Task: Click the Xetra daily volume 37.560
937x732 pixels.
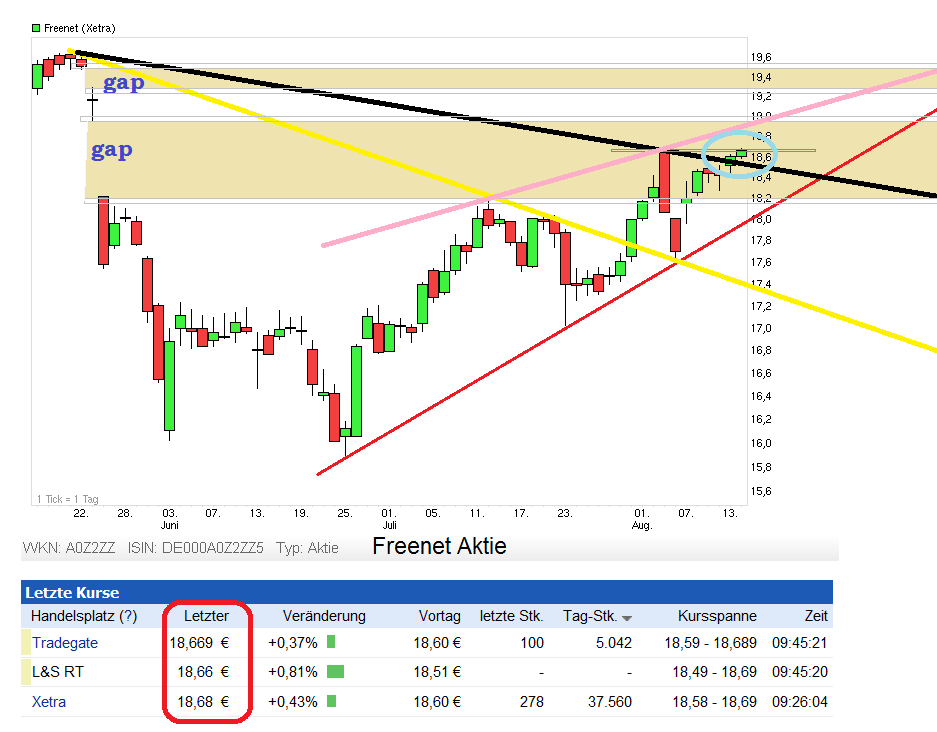Action: [610, 702]
